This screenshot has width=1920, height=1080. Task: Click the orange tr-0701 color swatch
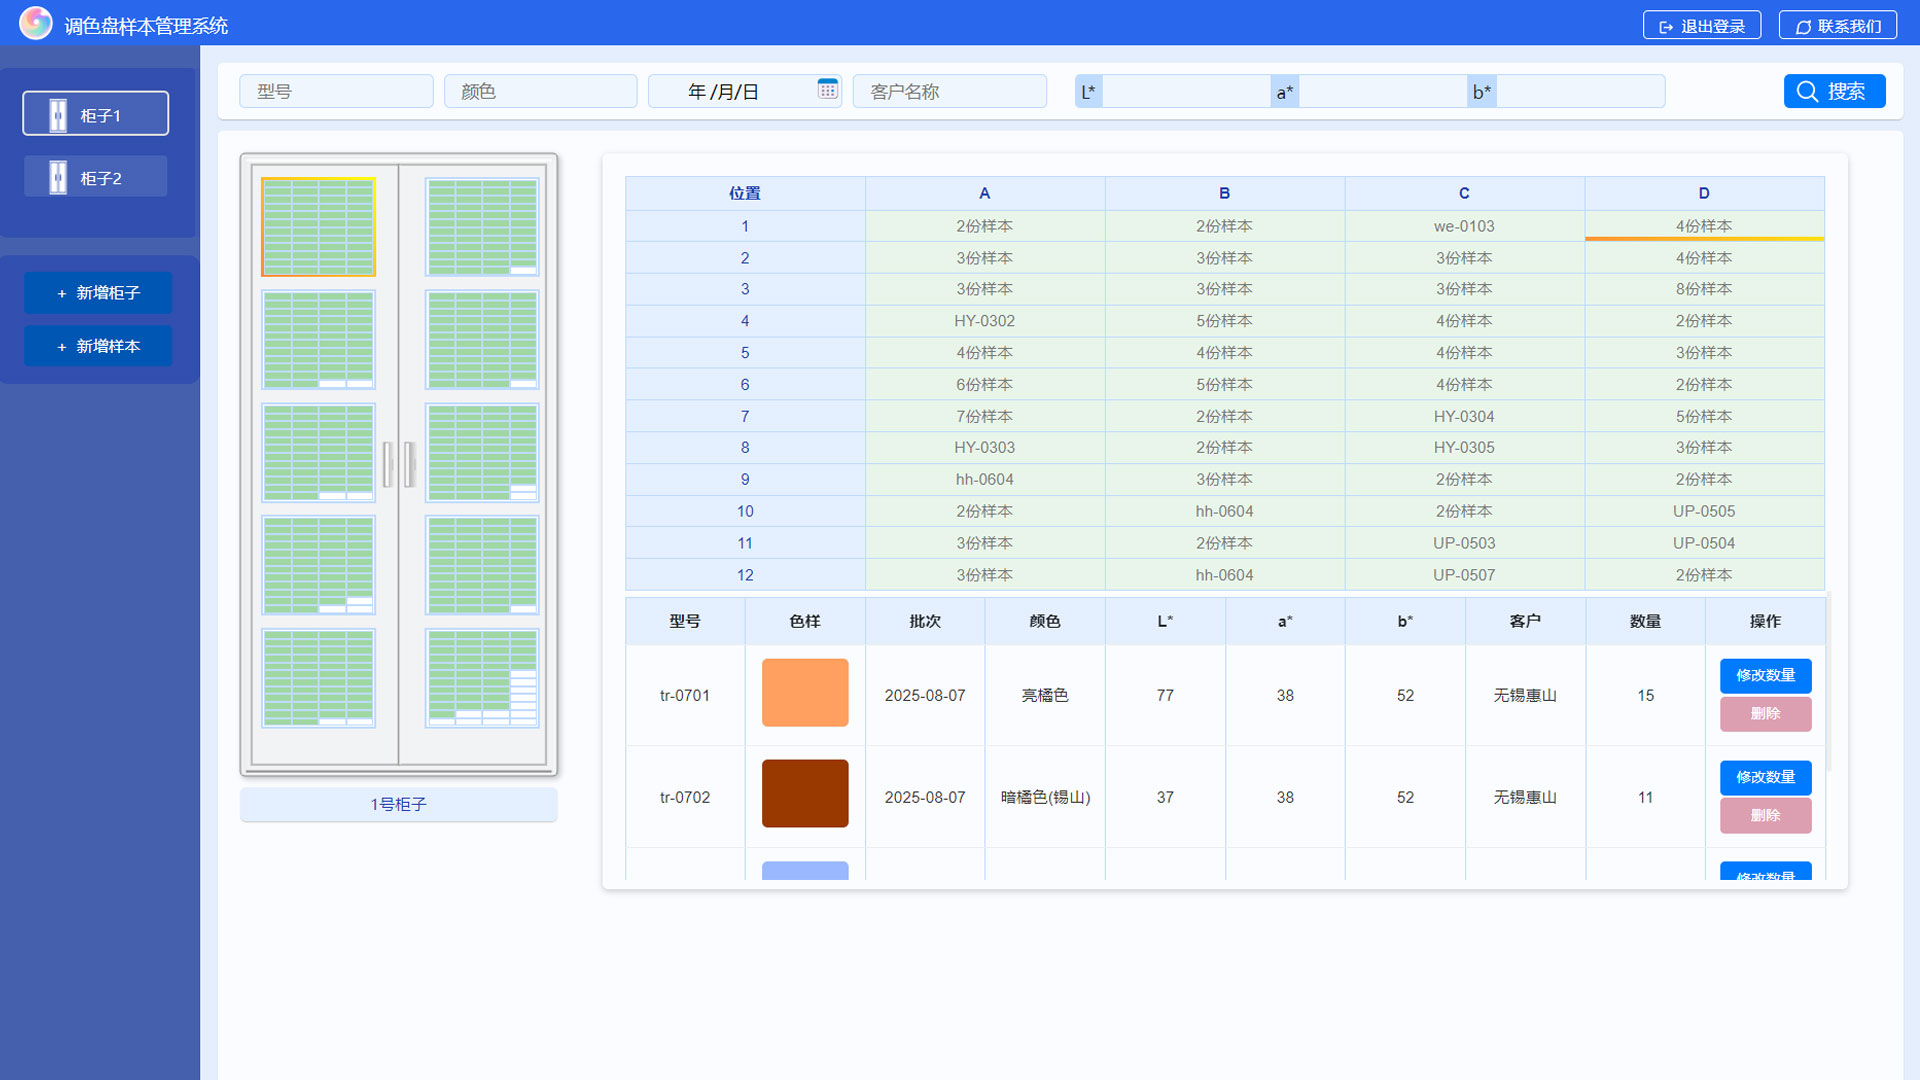[805, 693]
